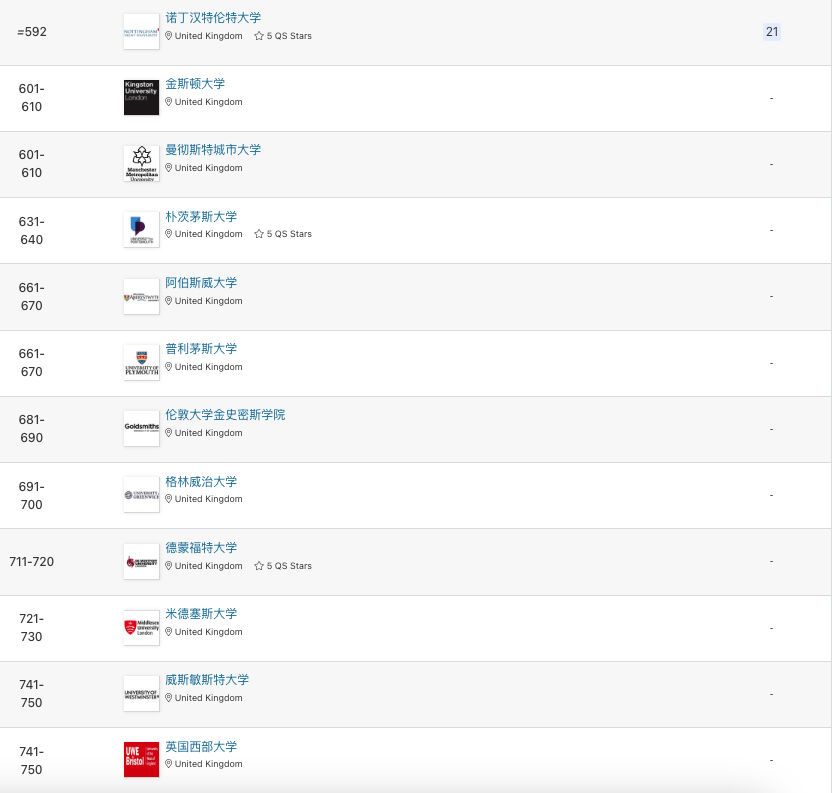Viewport: 832px width, 793px height.
Task: Follow the 曼彻斯特城市大学 link
Action: (213, 150)
